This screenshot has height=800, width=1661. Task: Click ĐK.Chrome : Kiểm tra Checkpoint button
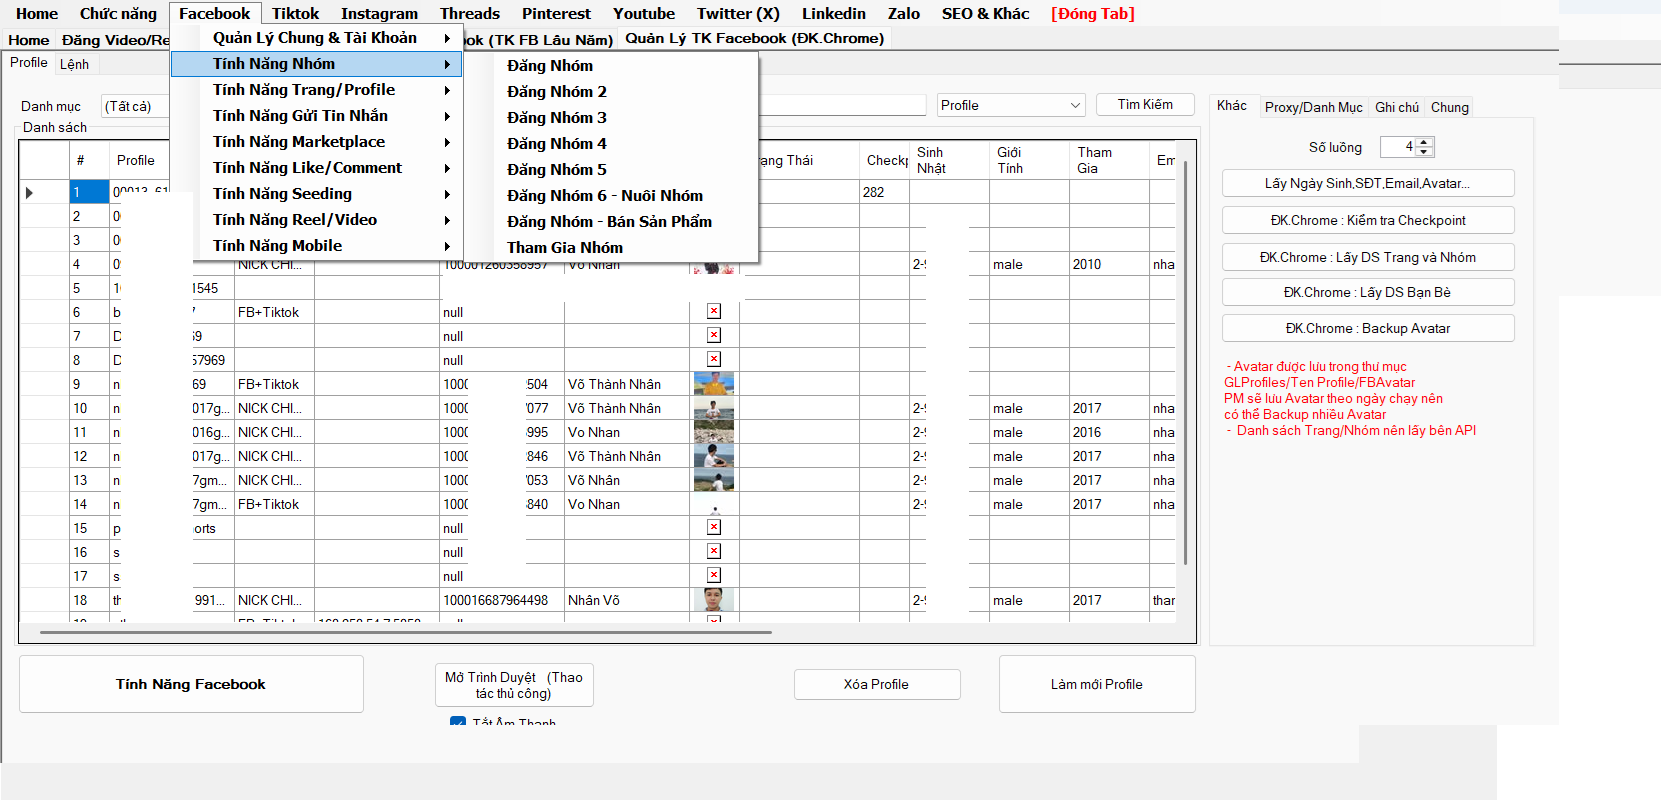click(1367, 220)
